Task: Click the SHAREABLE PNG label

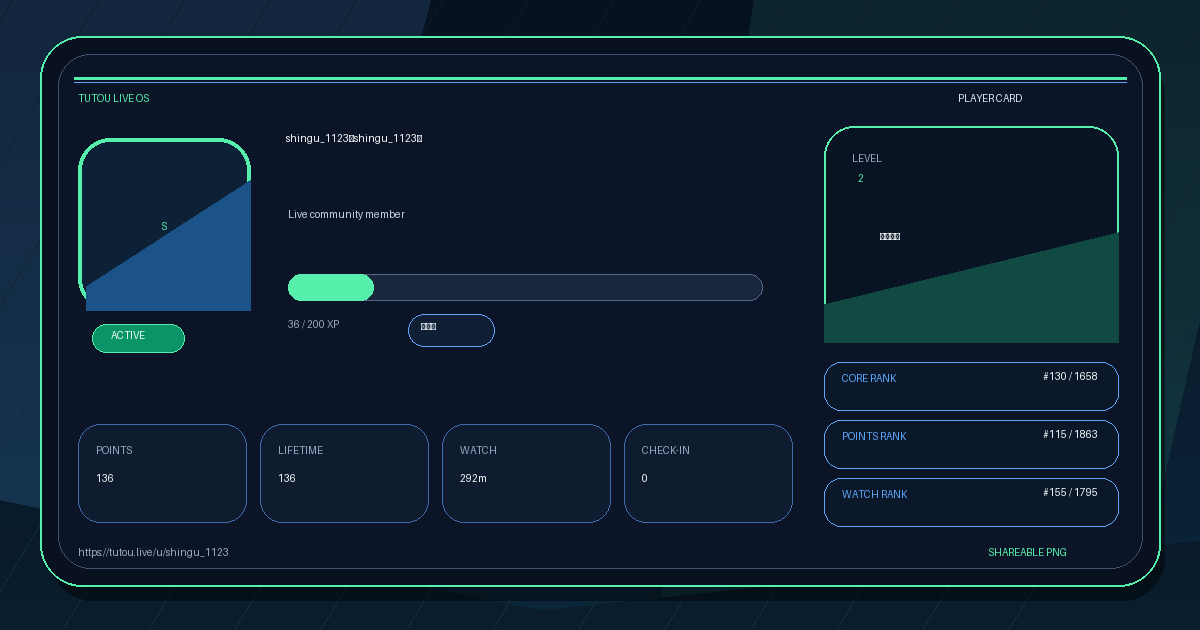Action: click(x=1027, y=552)
